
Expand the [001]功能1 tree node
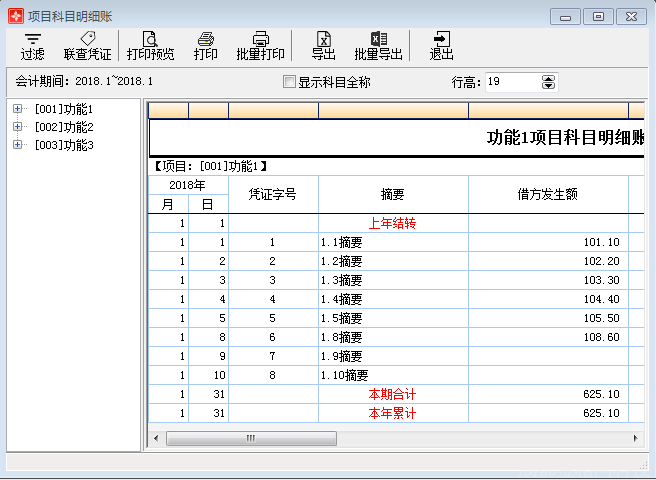coord(17,109)
